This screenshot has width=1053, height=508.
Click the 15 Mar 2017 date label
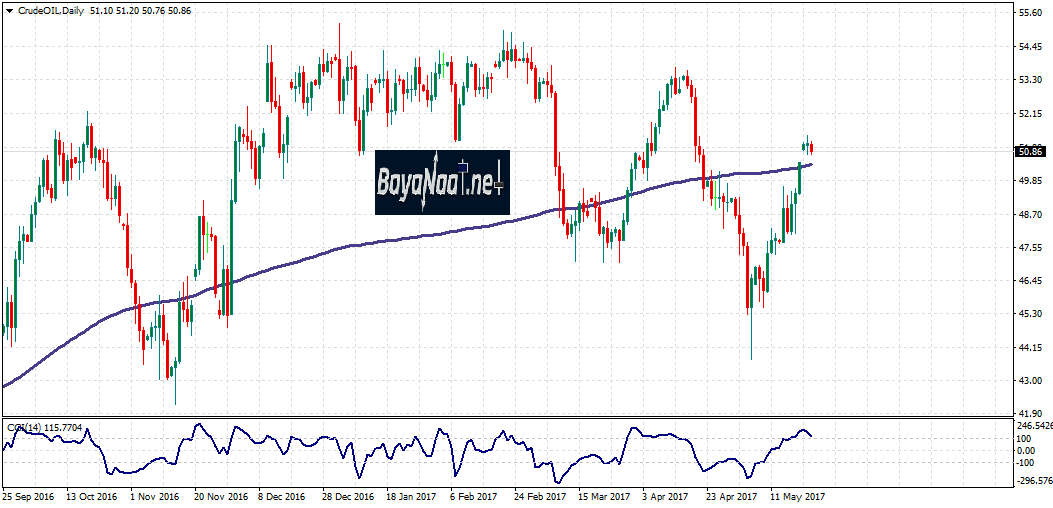click(604, 496)
